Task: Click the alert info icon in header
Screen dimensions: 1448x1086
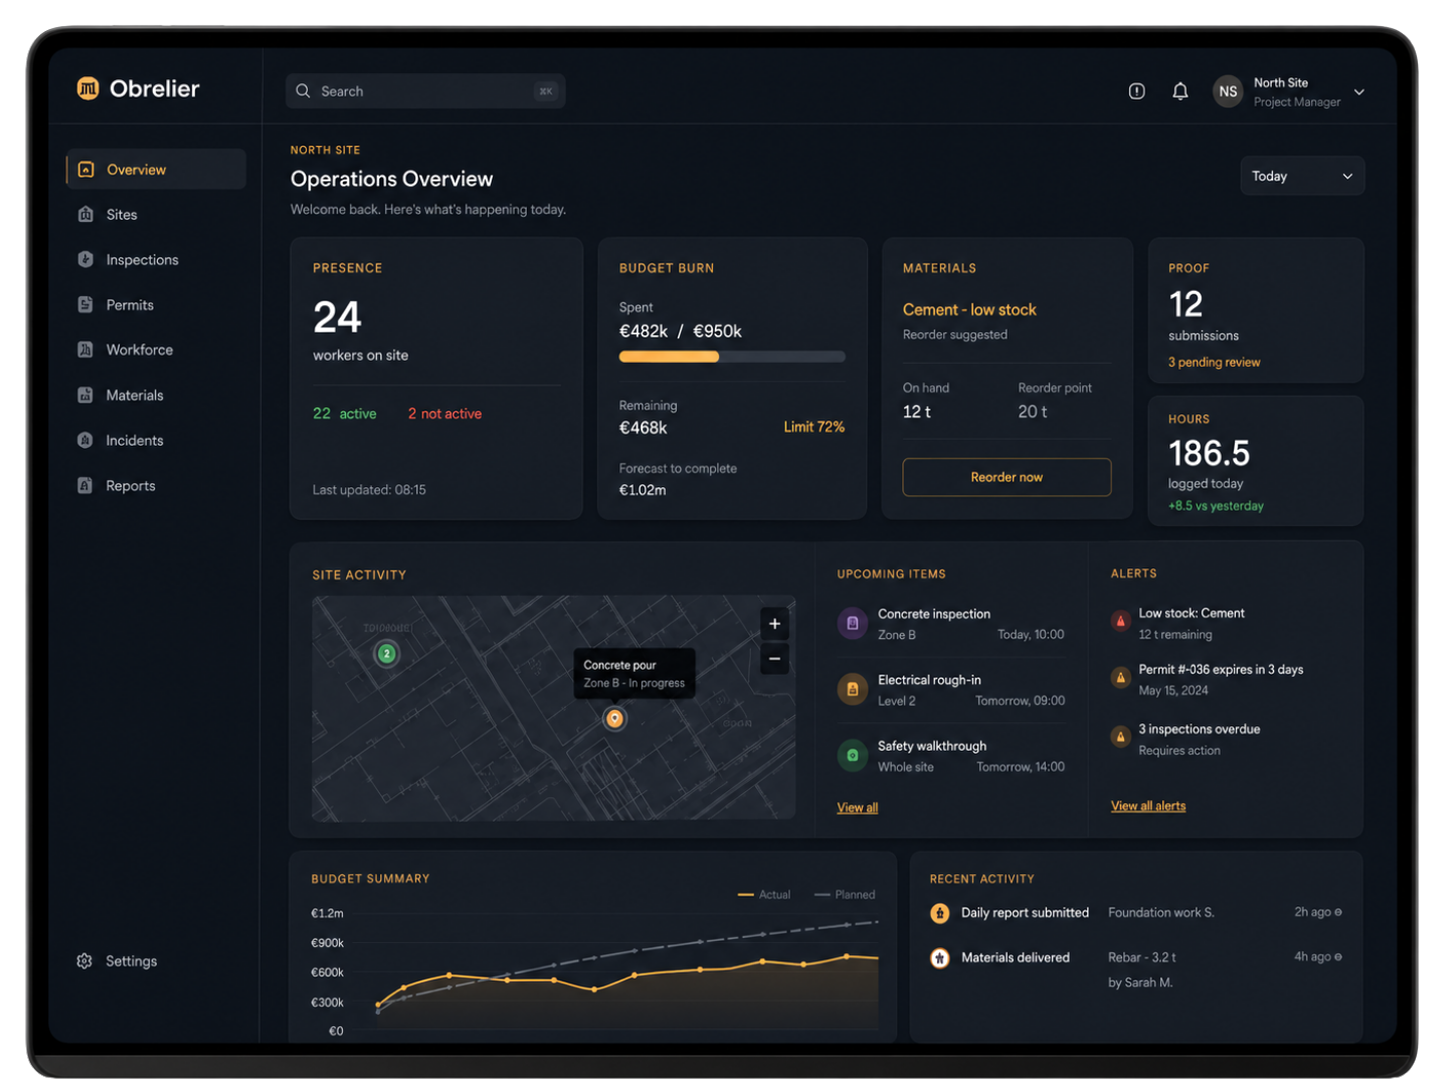Action: [x=1137, y=91]
